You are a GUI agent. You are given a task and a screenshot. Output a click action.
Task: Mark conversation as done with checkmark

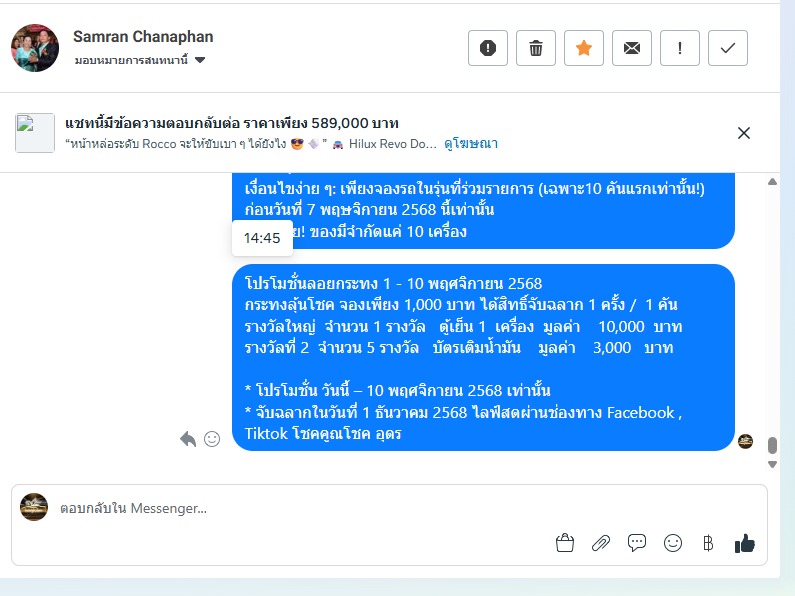point(728,48)
